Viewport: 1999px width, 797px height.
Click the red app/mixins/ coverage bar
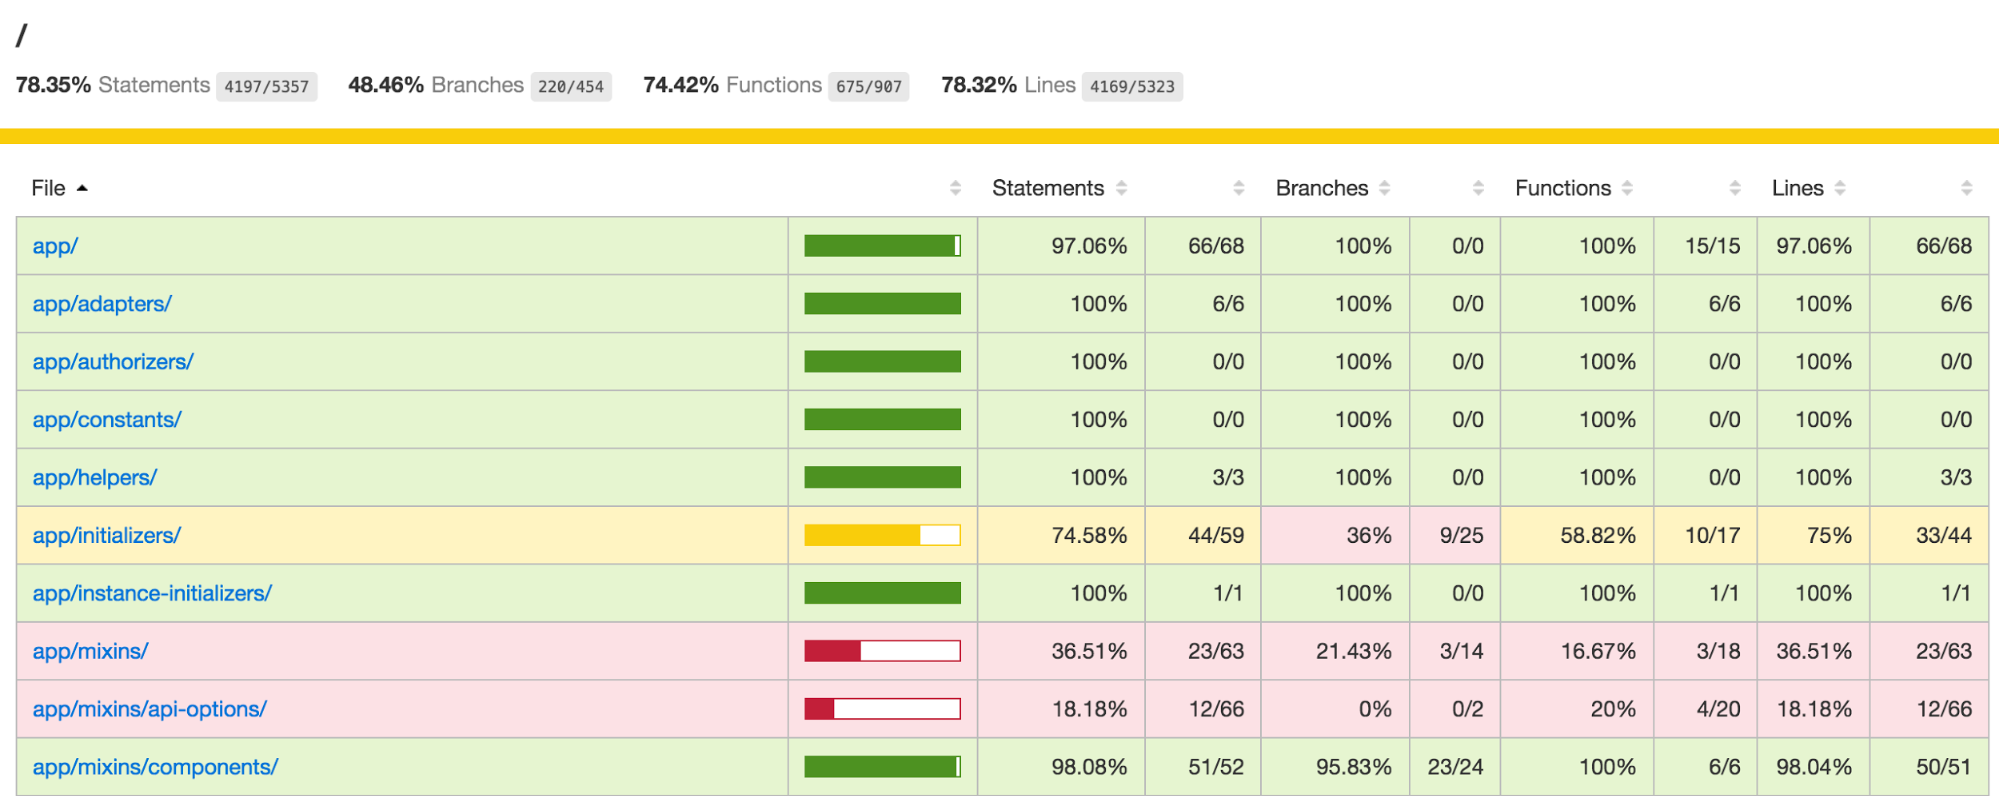pyautogui.click(x=882, y=652)
